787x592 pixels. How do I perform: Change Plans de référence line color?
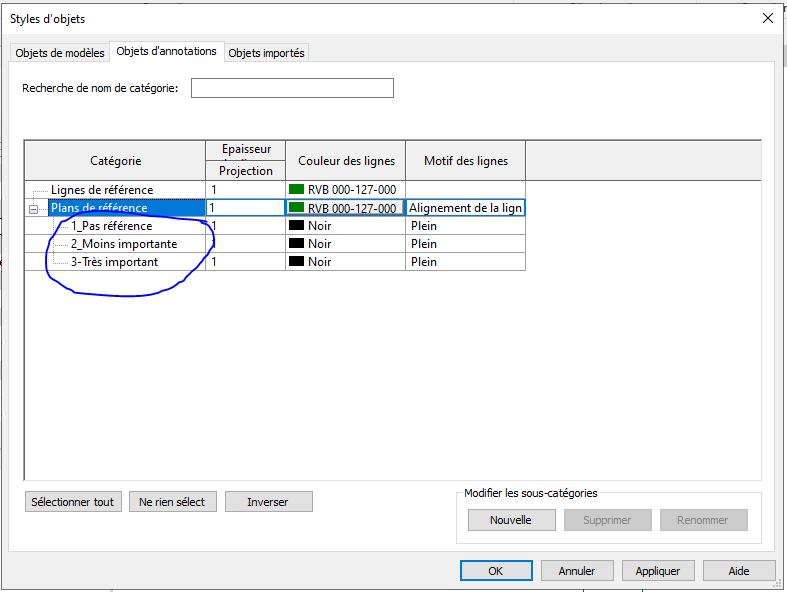click(x=344, y=208)
